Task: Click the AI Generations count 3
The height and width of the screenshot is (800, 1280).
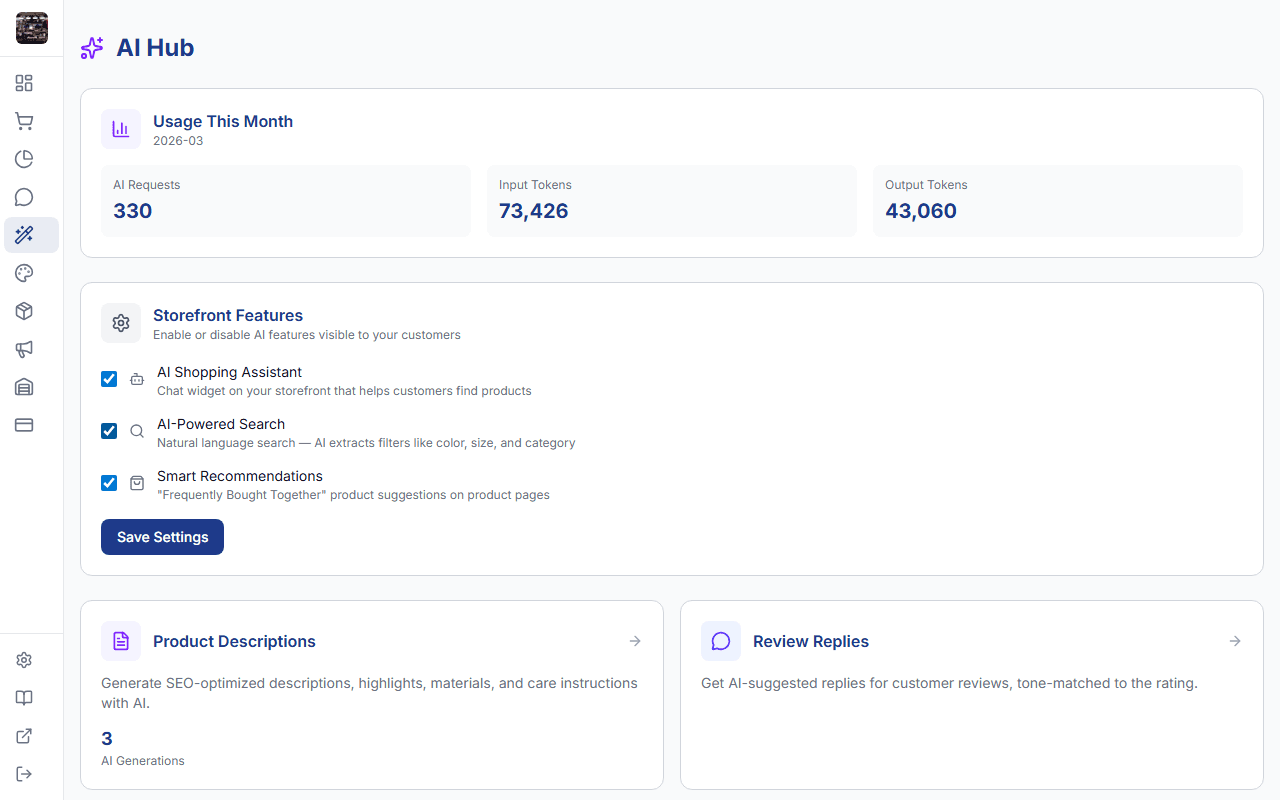Action: (x=107, y=739)
